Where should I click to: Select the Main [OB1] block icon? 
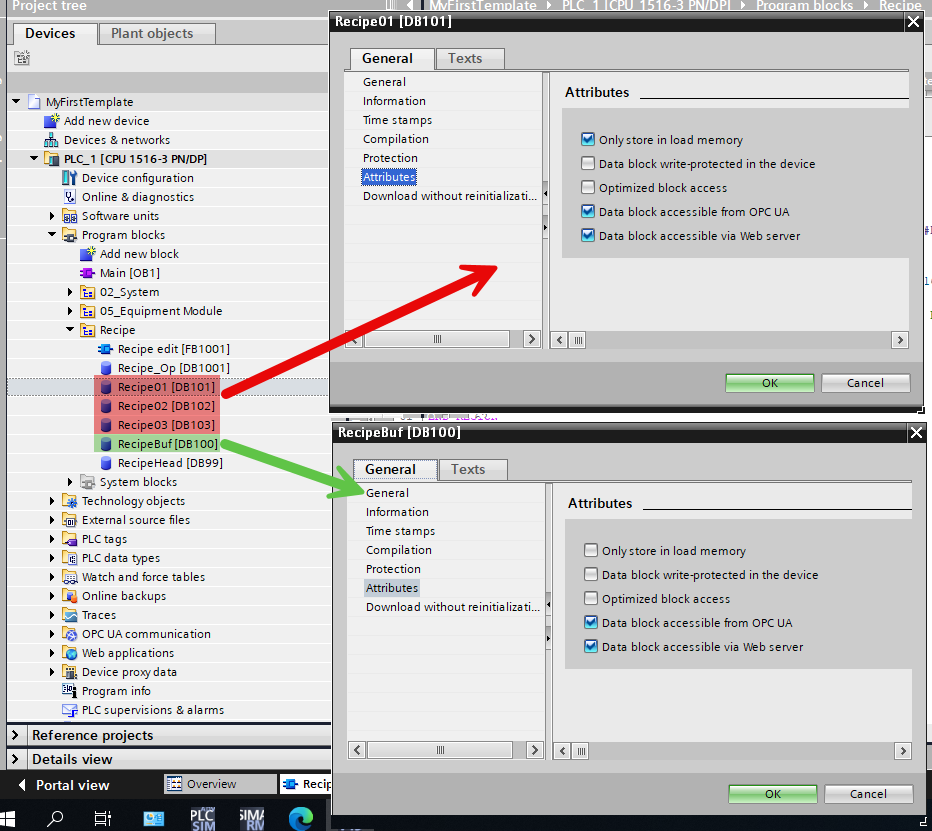(87, 273)
